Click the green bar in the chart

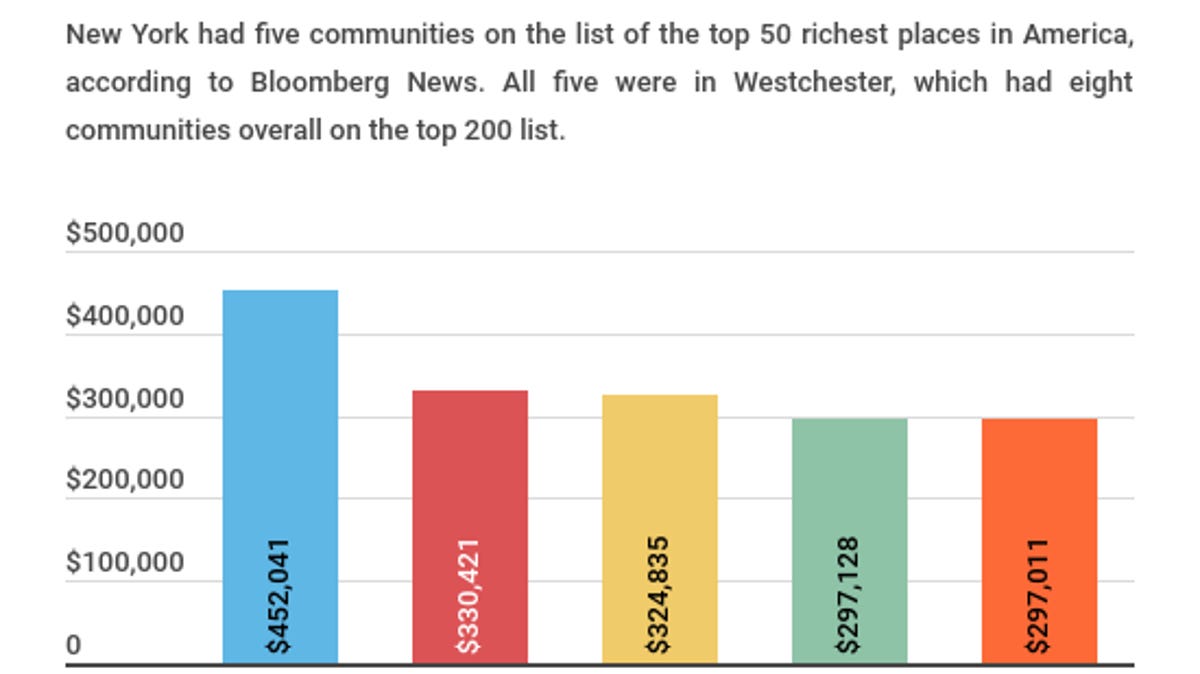pos(850,470)
